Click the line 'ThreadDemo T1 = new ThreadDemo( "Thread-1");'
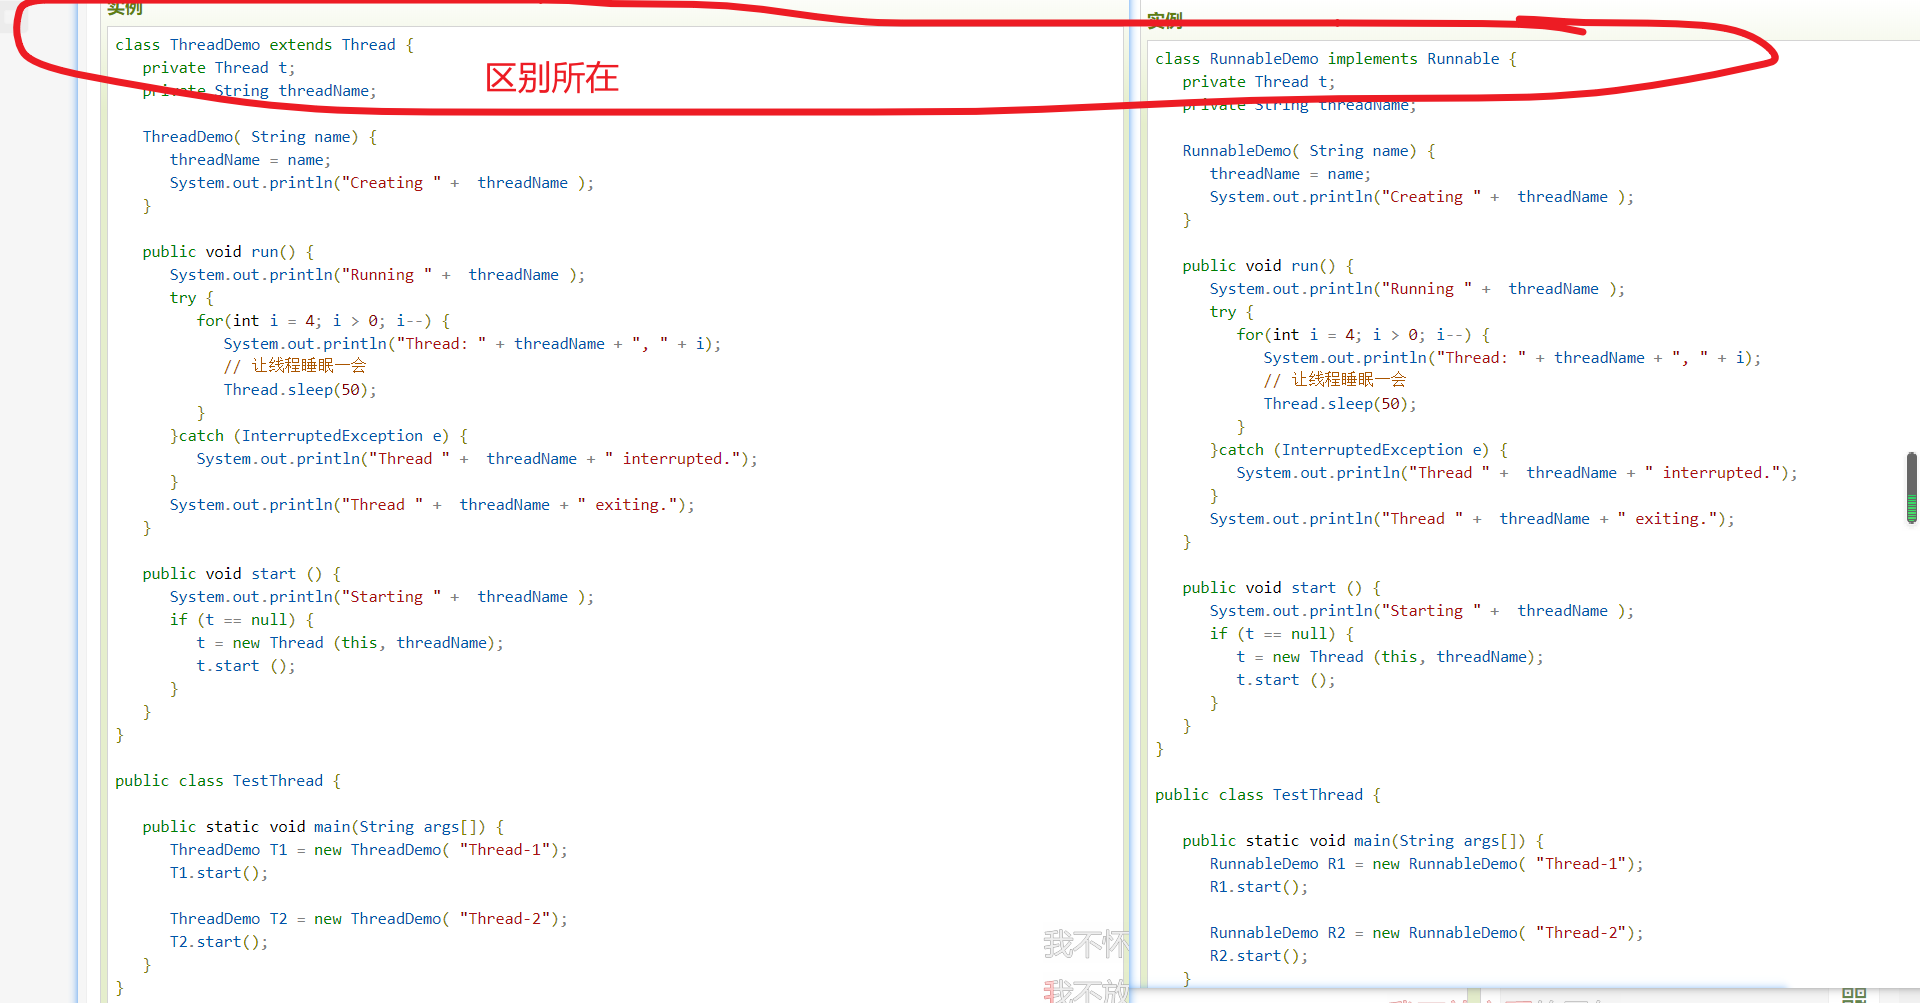 (368, 850)
